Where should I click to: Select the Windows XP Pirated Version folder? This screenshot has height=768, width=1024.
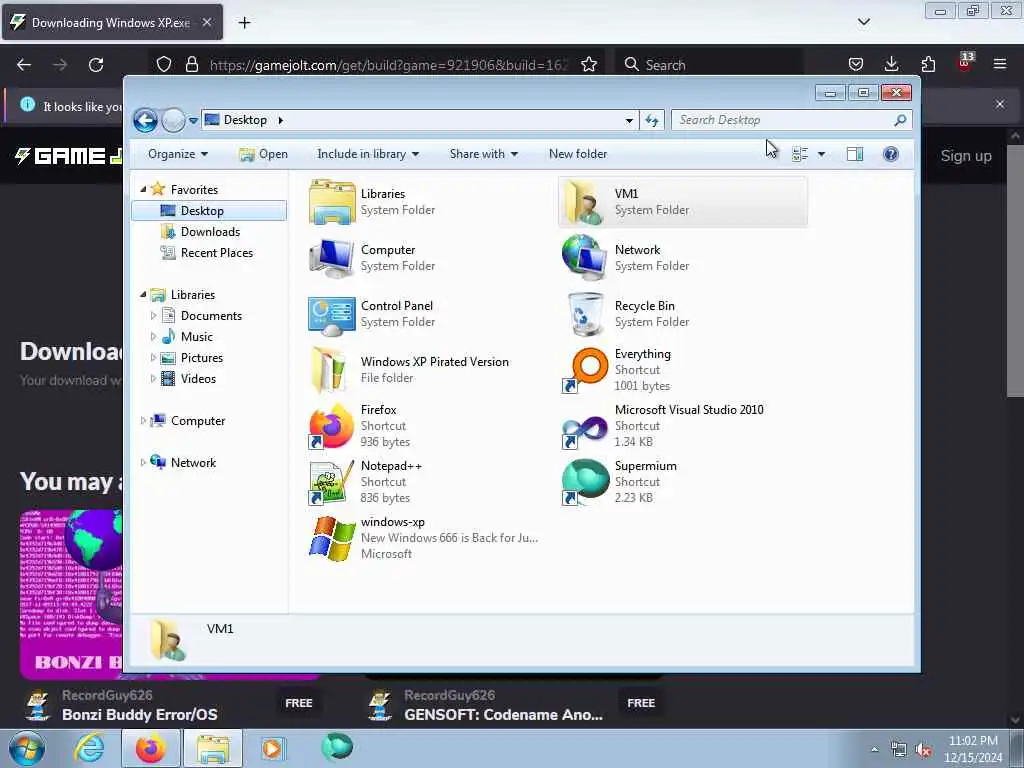pos(330,370)
